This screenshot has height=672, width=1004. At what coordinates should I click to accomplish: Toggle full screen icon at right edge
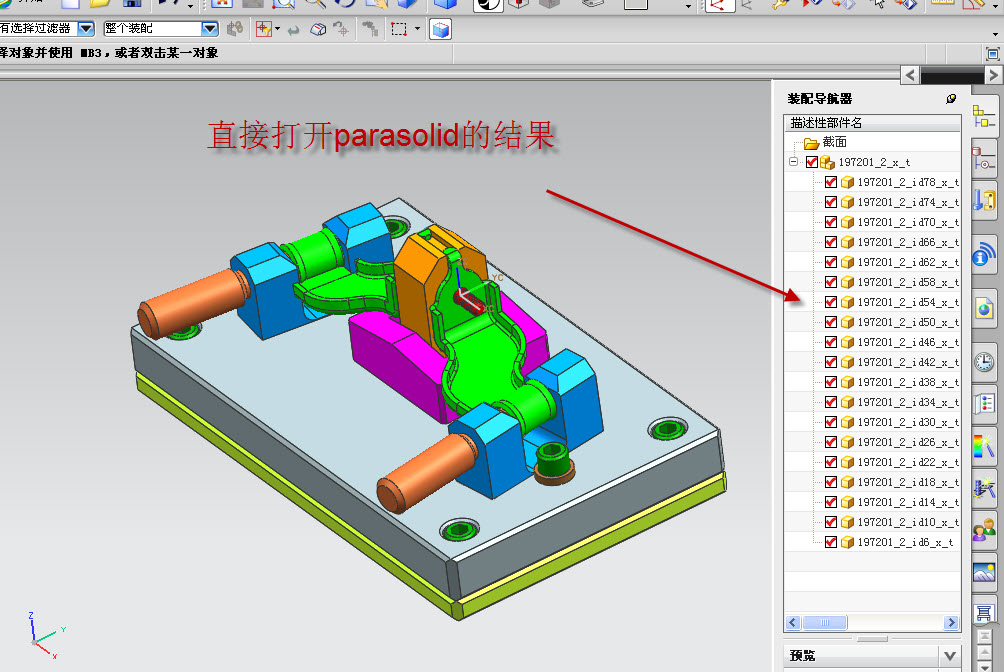click(x=992, y=54)
